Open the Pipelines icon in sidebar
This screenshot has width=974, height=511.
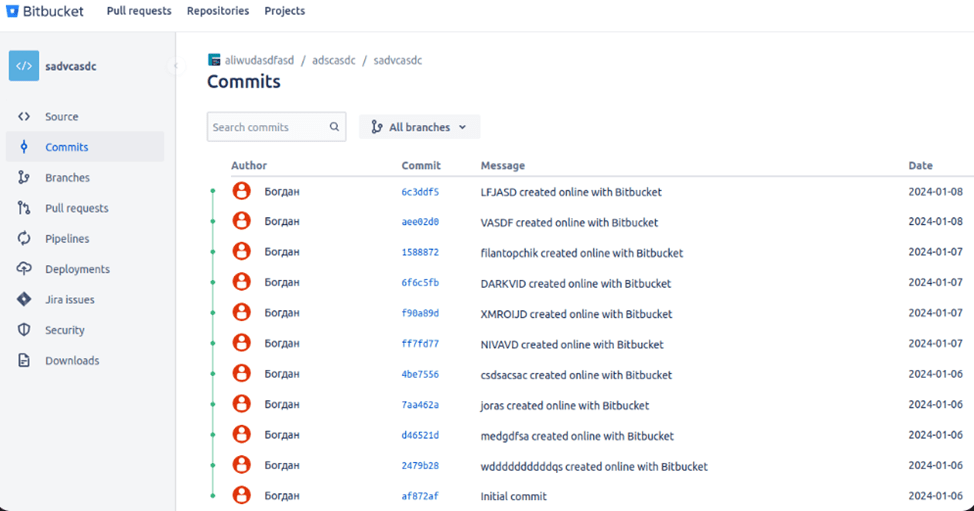click(24, 239)
